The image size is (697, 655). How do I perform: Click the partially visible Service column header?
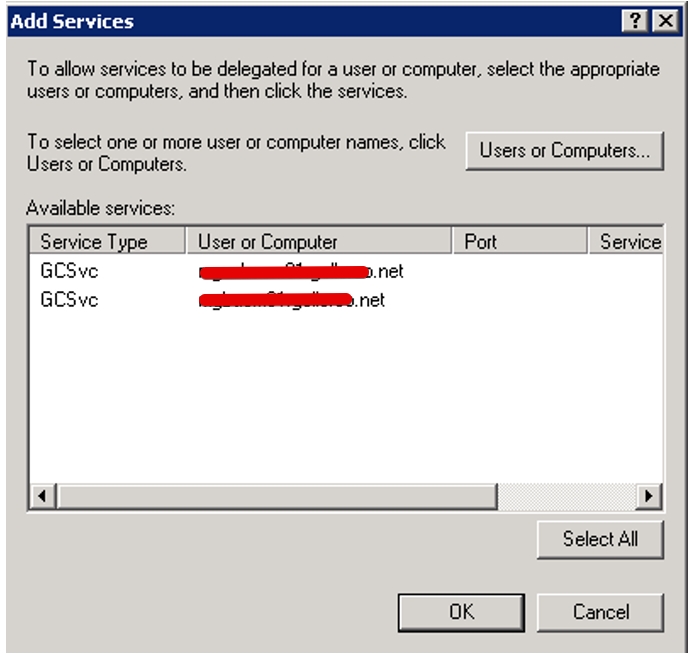pos(630,242)
